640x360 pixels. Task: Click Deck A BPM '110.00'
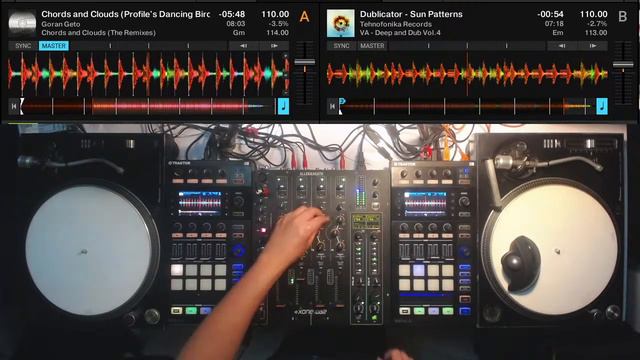275,14
